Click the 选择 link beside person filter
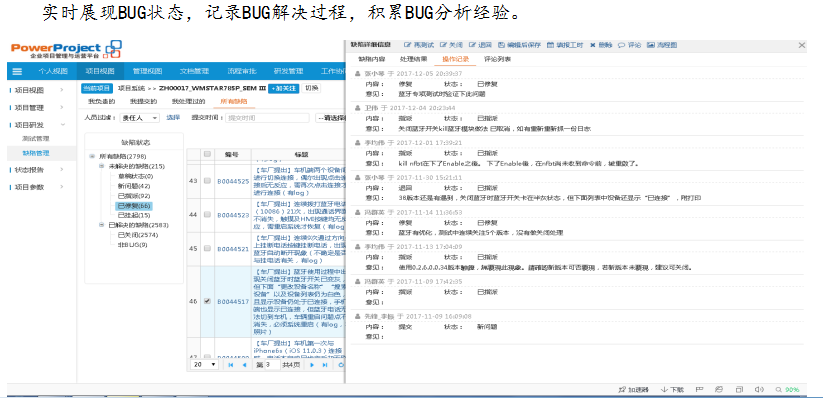Image resolution: width=823 pixels, height=398 pixels. click(x=173, y=118)
